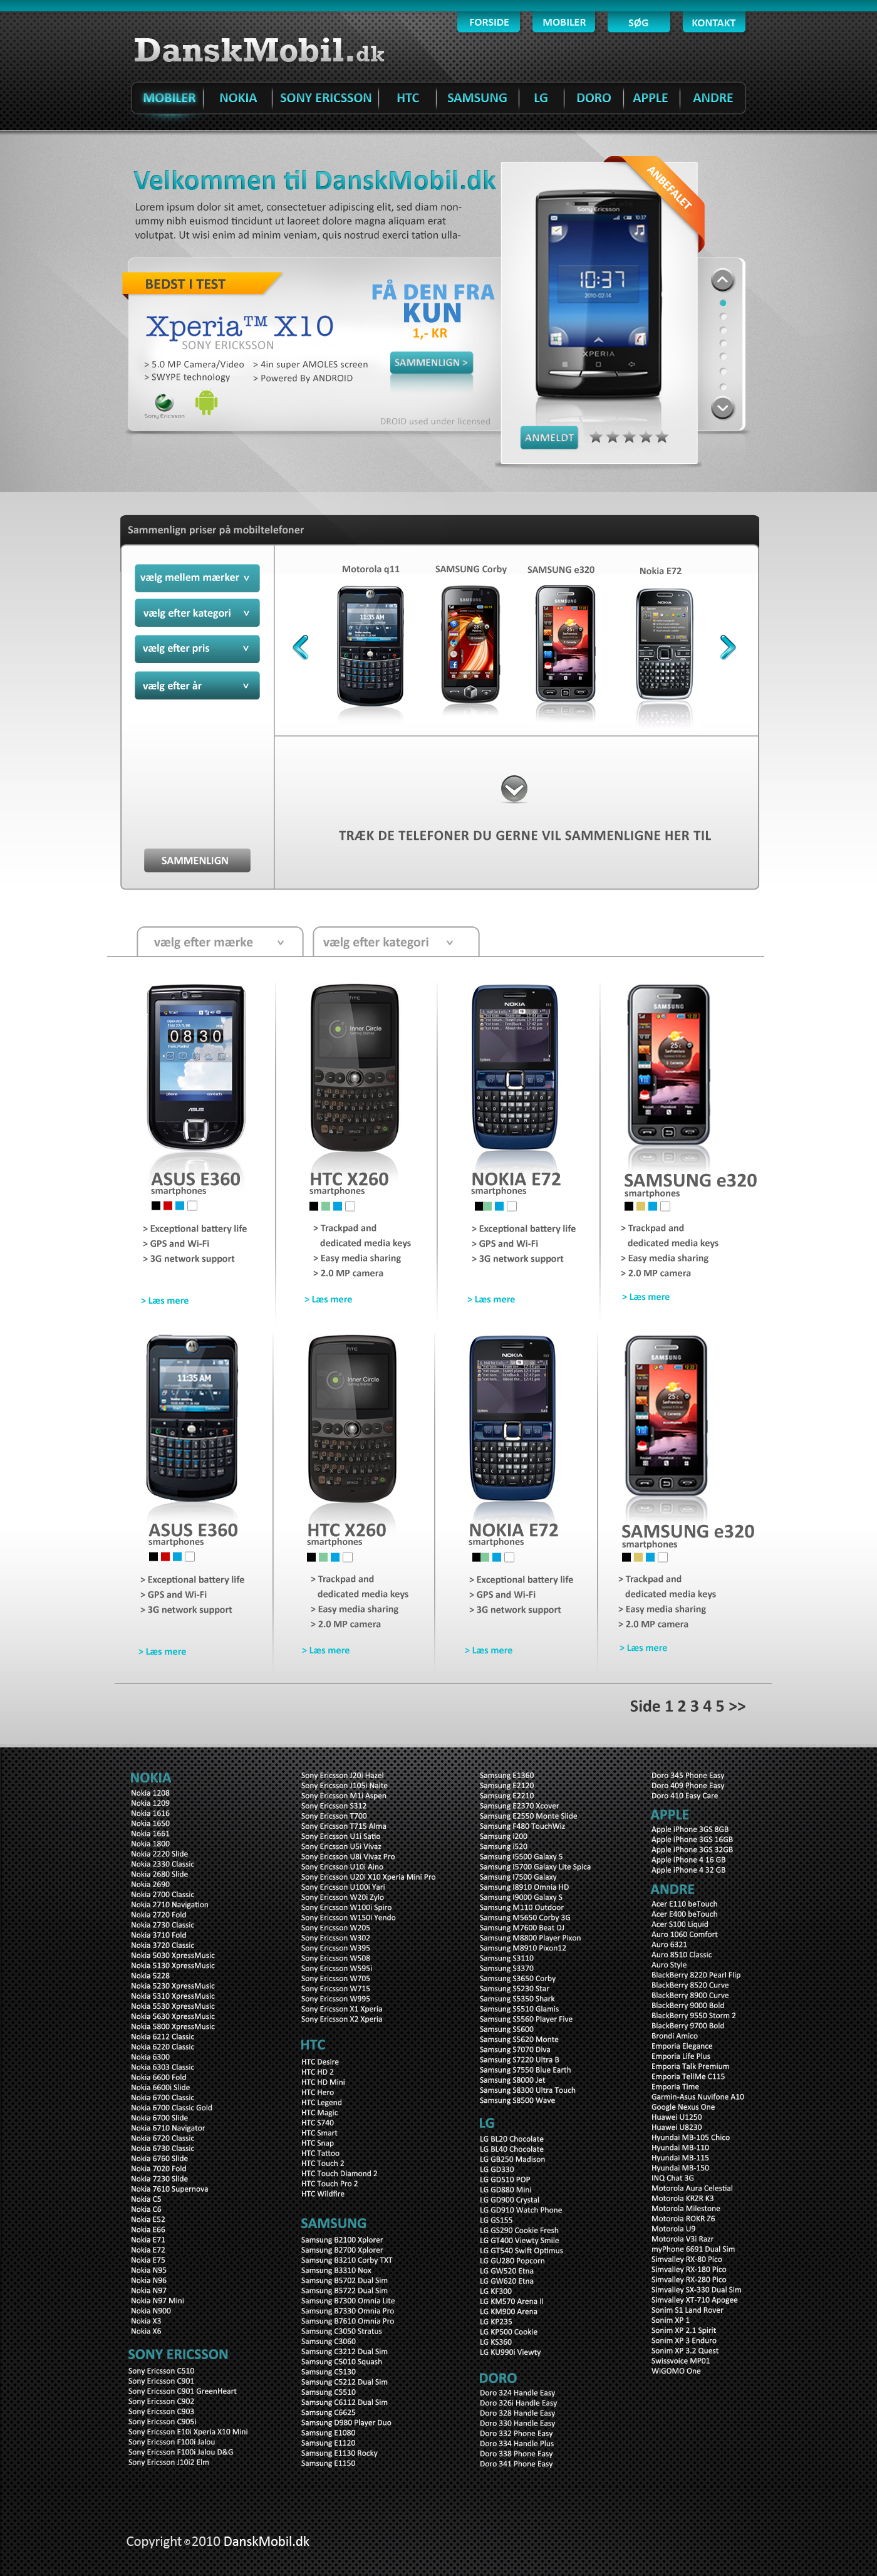Click the Sony Ericsson logo icon
The width and height of the screenshot is (877, 2576).
coord(163,403)
